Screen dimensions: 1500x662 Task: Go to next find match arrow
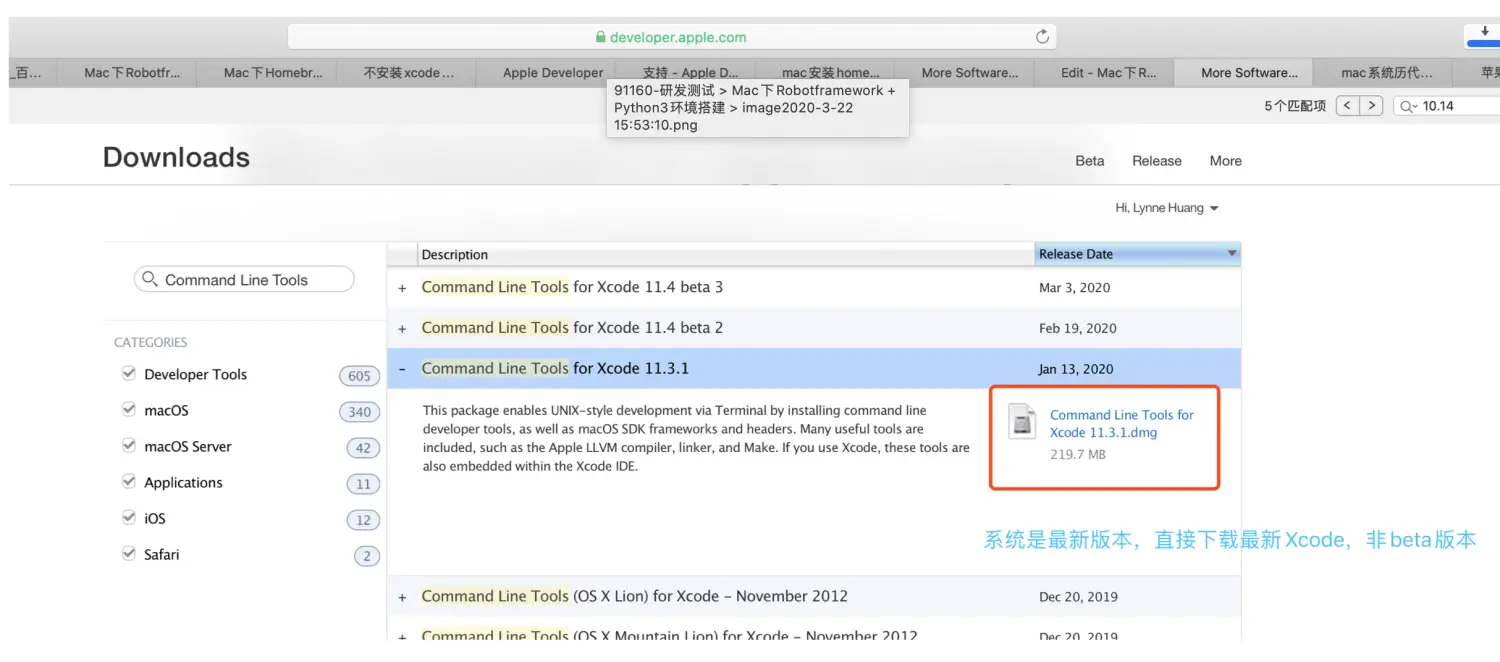[x=1372, y=105]
